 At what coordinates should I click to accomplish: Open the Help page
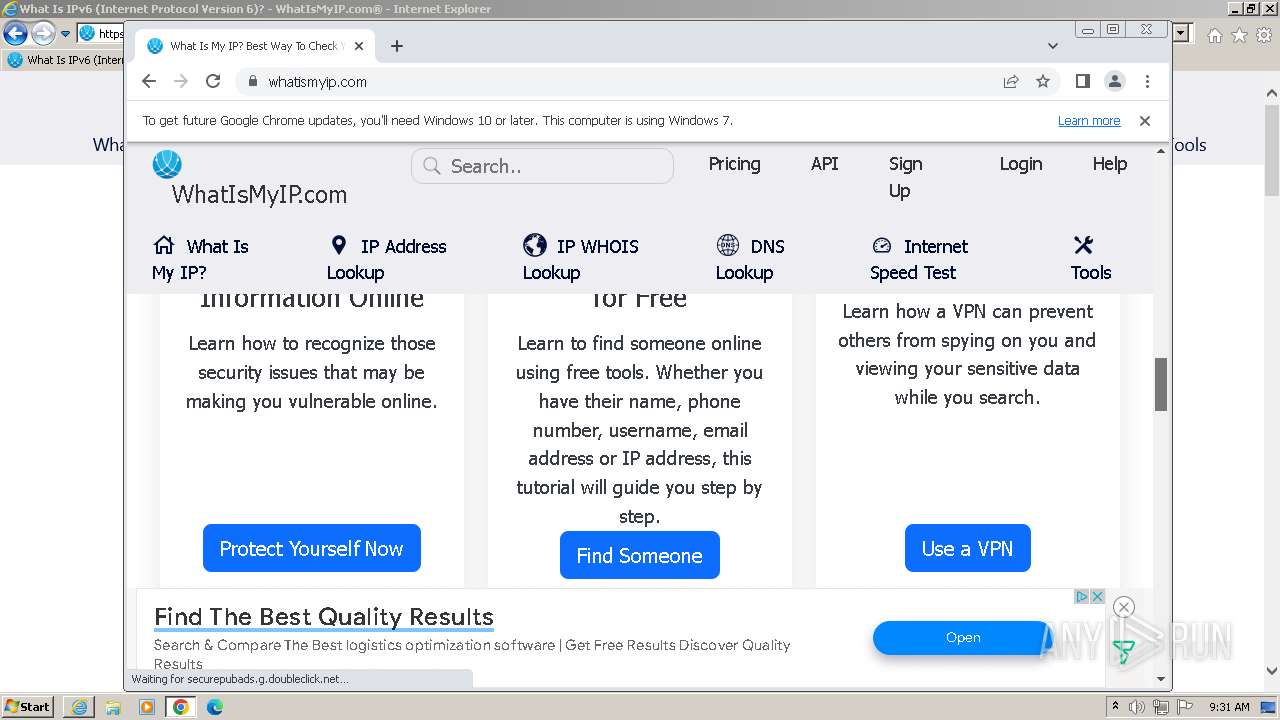pos(1110,164)
